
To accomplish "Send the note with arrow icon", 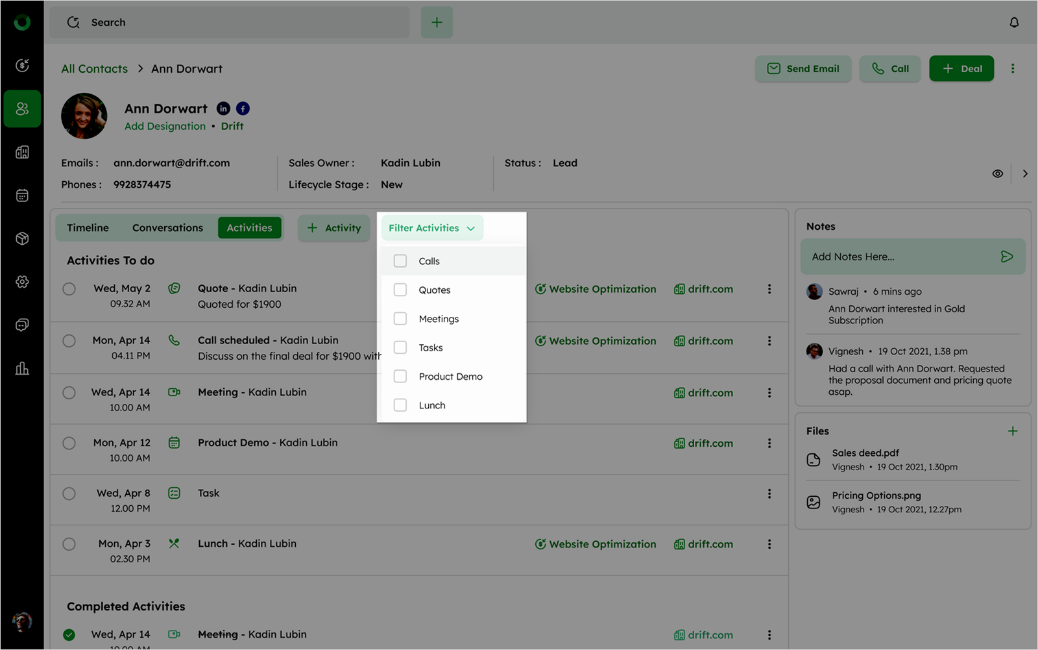I will coord(1006,257).
